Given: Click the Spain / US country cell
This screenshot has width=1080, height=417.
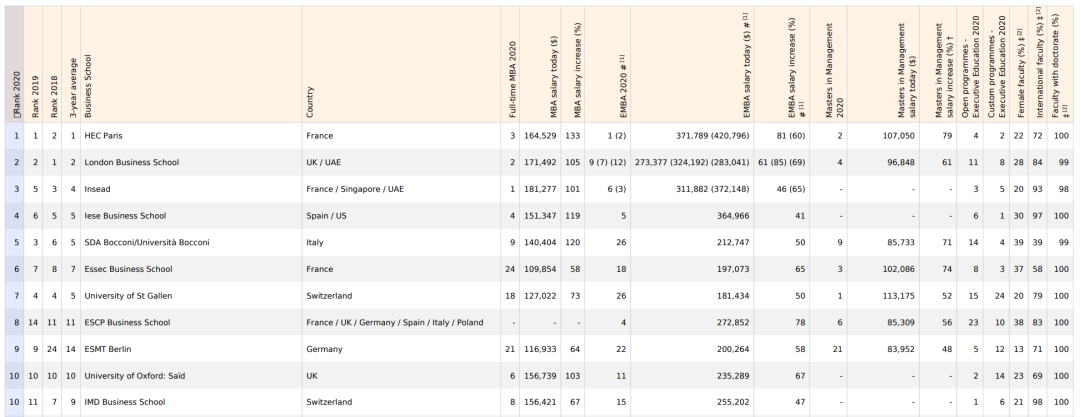Looking at the screenshot, I should coord(401,216).
